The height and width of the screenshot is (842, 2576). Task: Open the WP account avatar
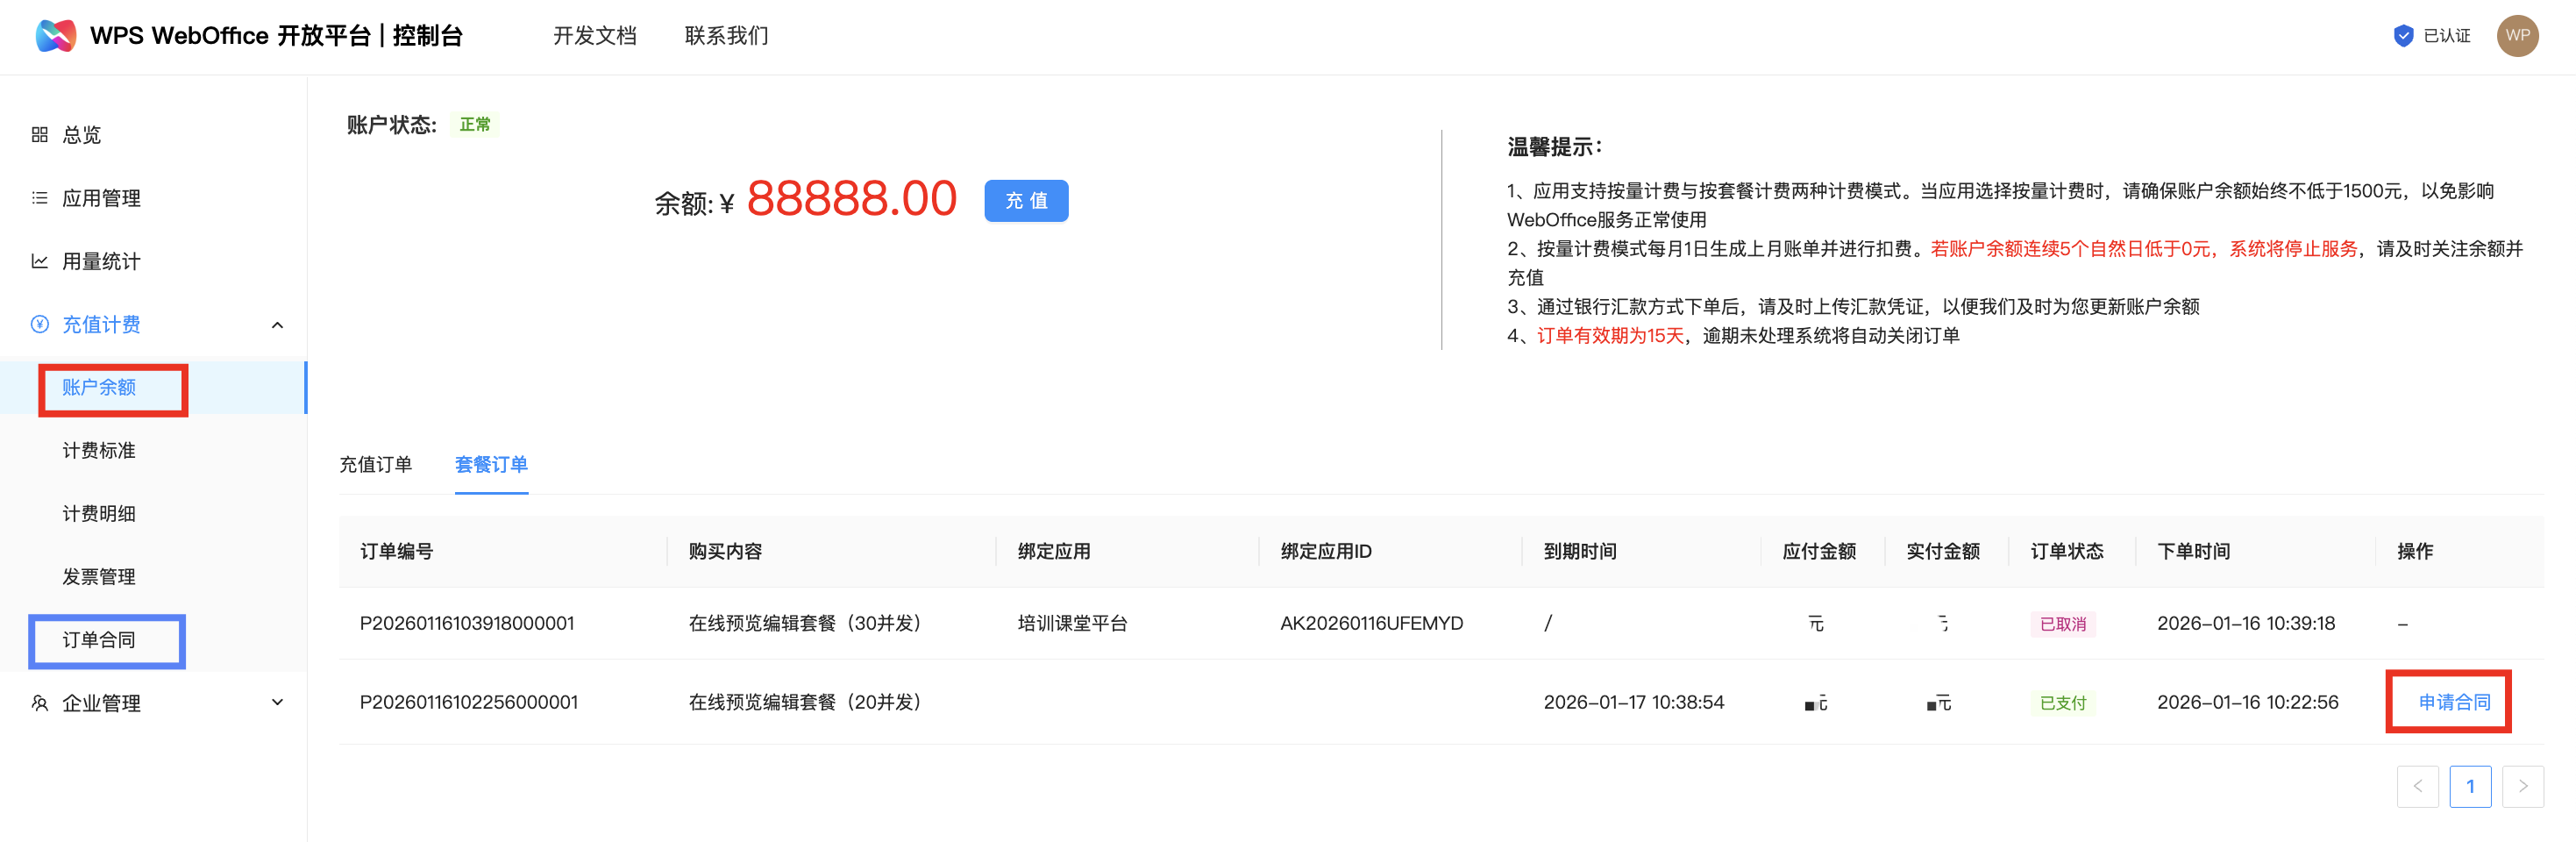2518,36
